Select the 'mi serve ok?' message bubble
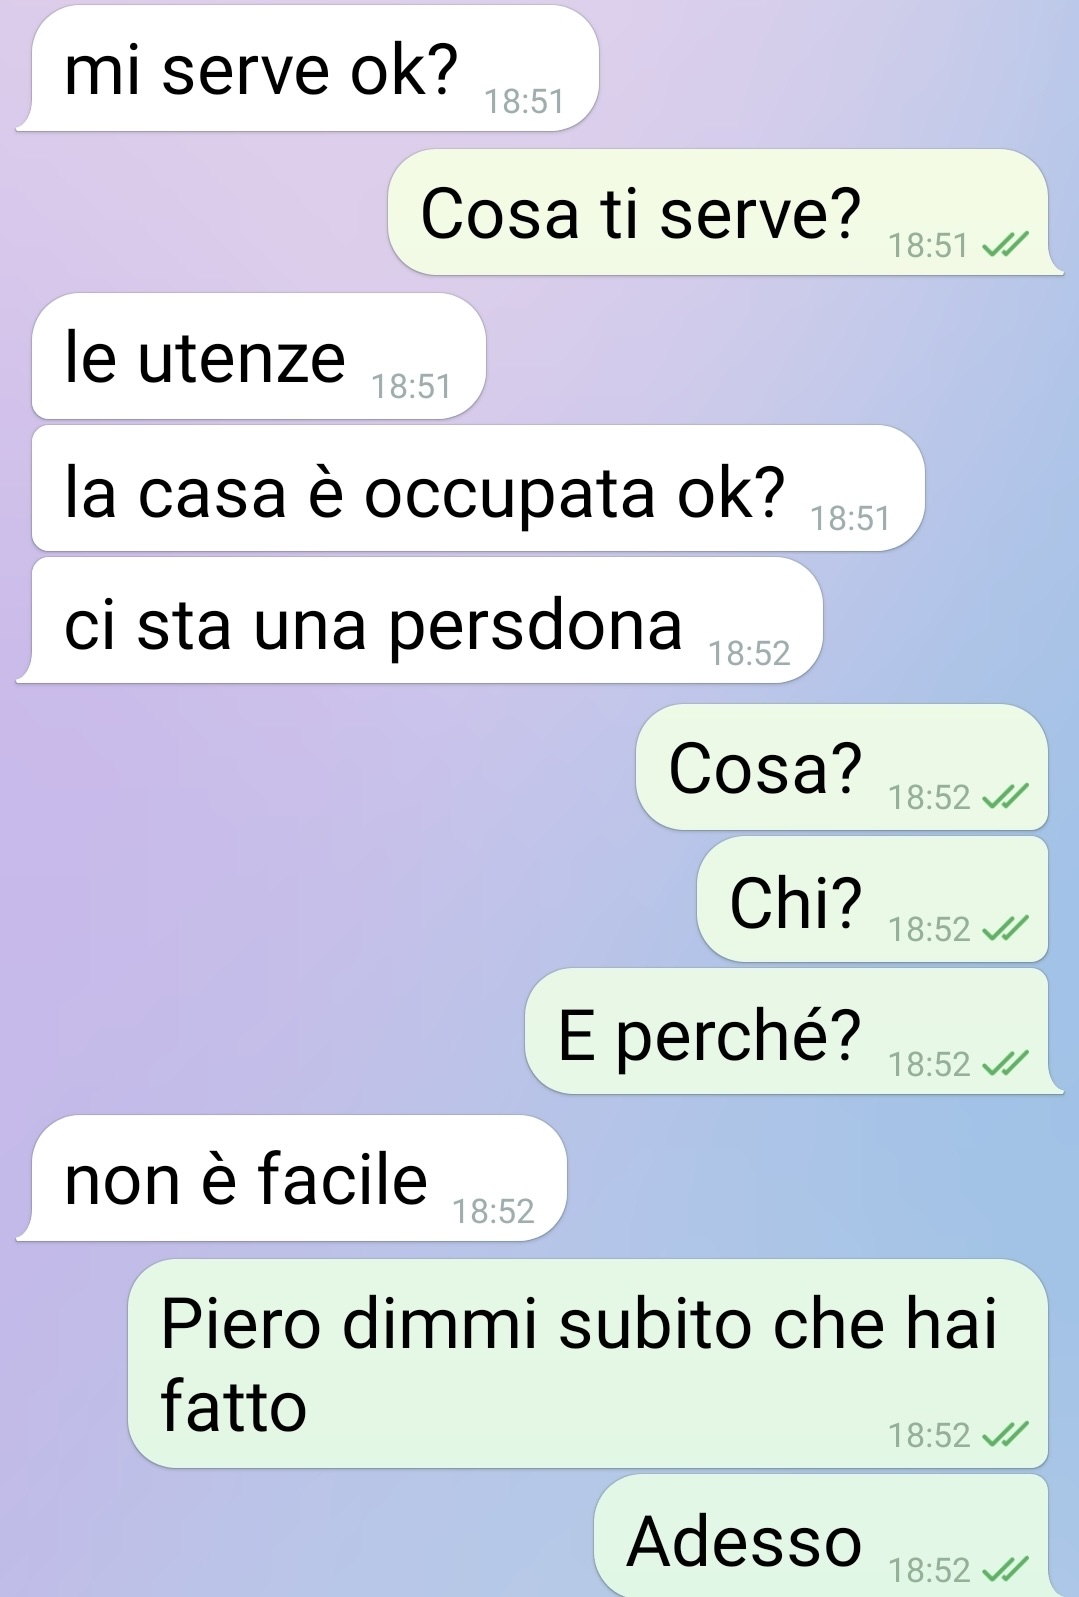Viewport: 1079px width, 1597px height. click(x=308, y=68)
